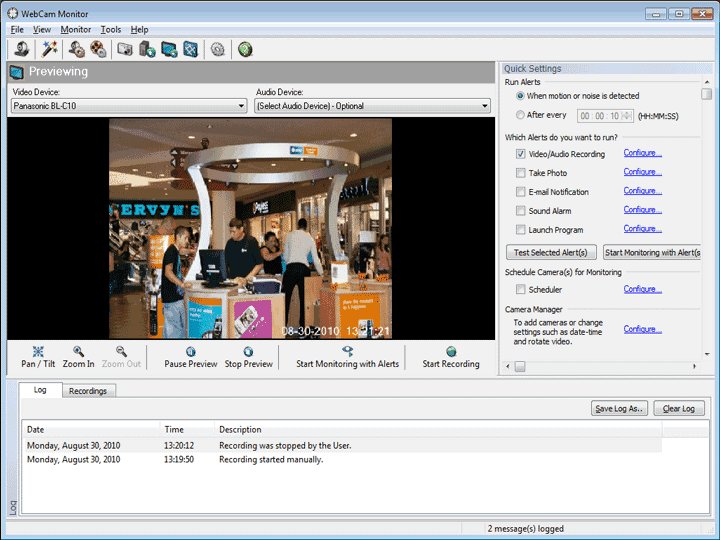Open the Video Device dropdown
The height and width of the screenshot is (540, 720).
[241, 106]
